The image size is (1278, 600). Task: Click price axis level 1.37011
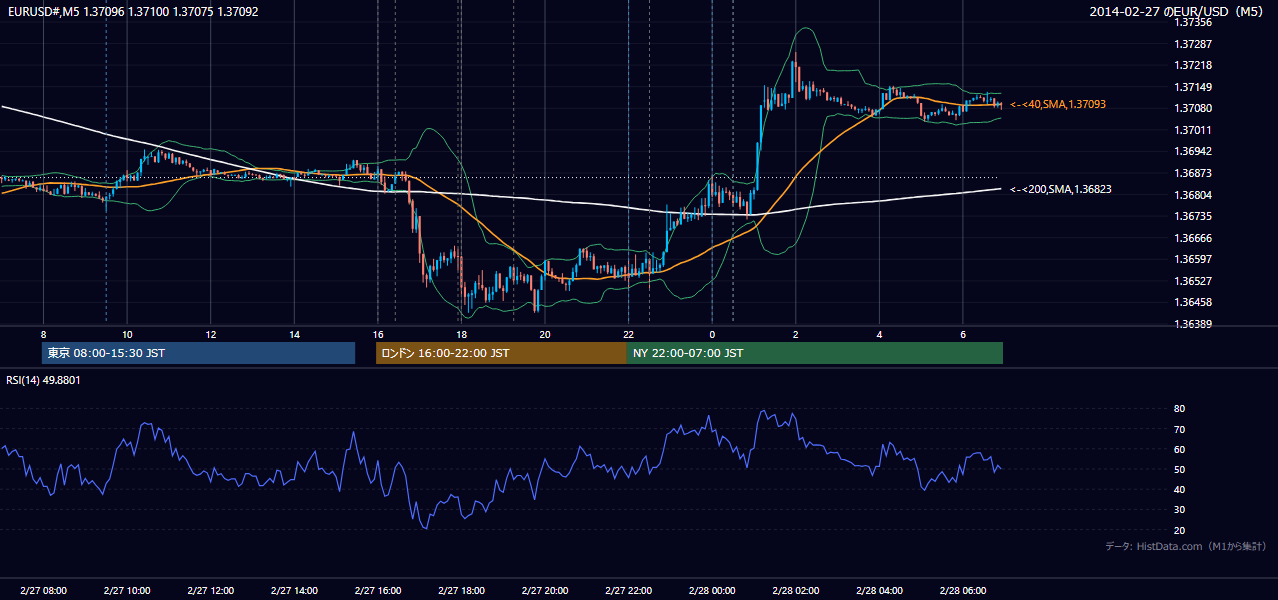coord(1193,130)
